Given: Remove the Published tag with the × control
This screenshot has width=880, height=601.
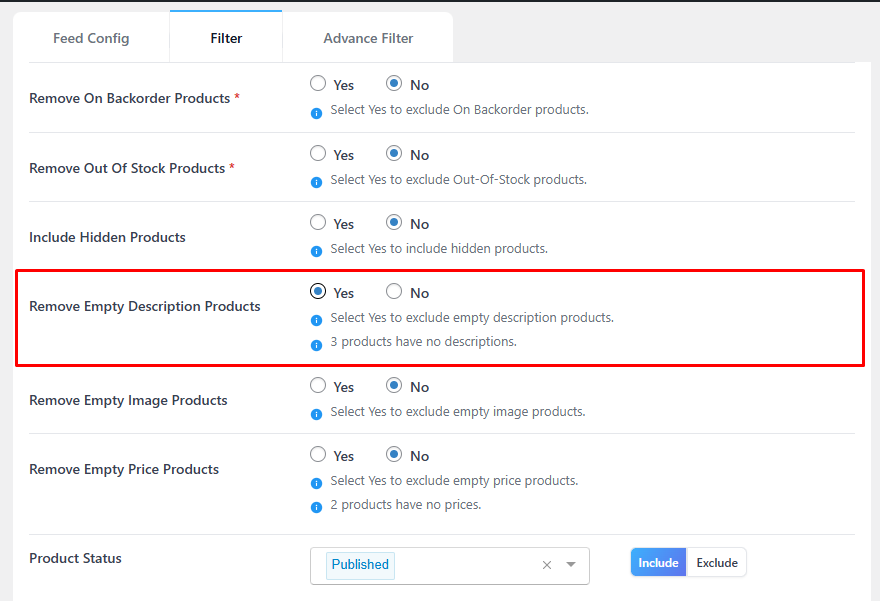Looking at the screenshot, I should coord(546,565).
